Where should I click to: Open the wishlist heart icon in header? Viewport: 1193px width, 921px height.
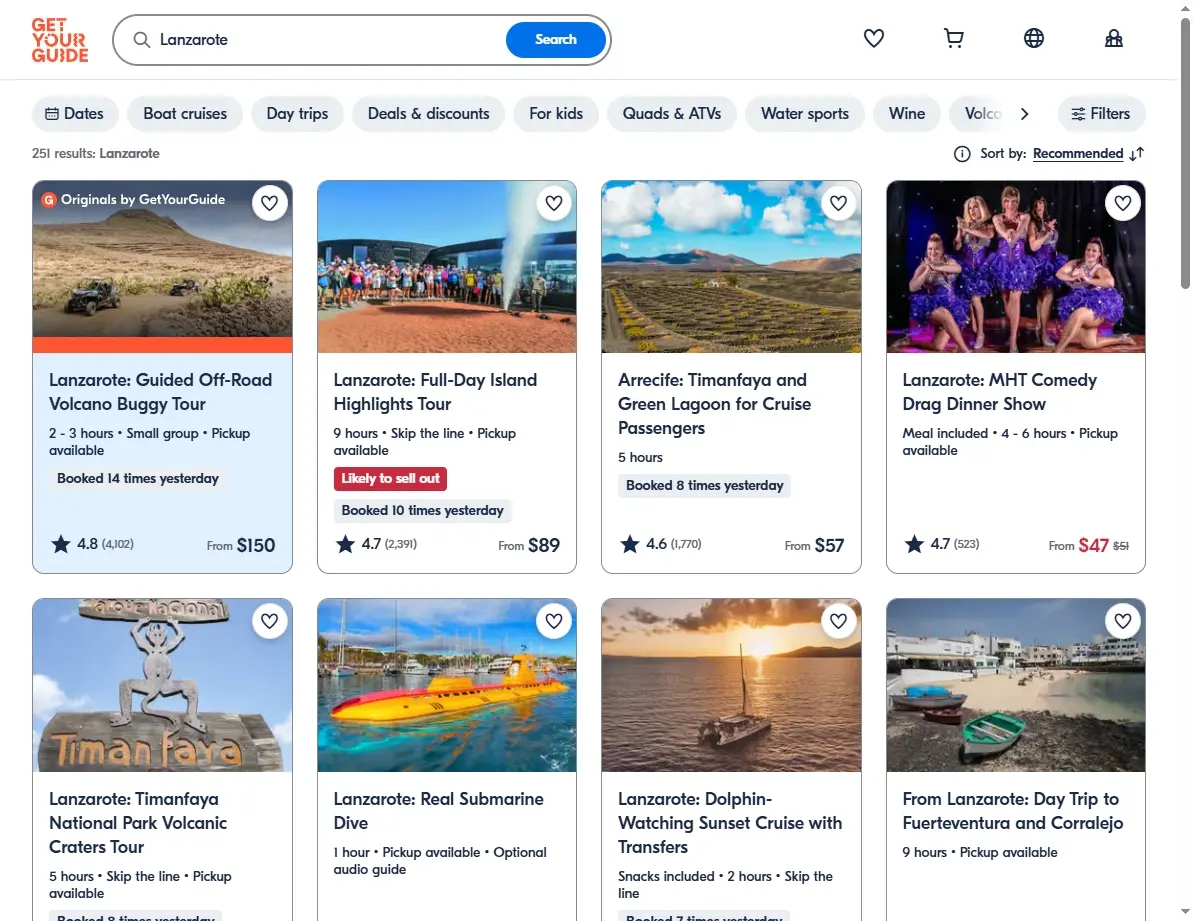coord(873,38)
